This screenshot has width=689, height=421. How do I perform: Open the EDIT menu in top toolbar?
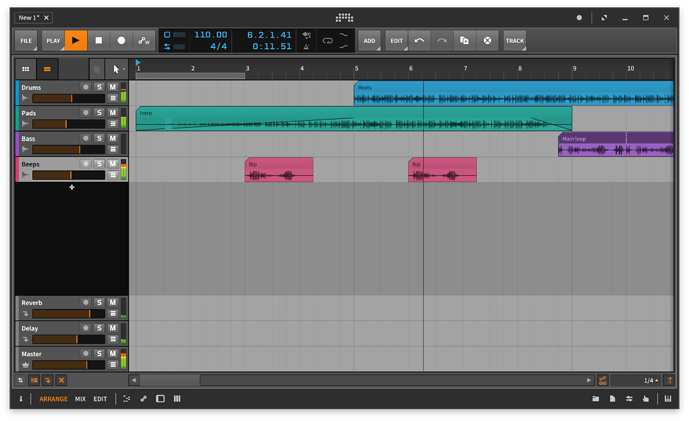pyautogui.click(x=396, y=40)
